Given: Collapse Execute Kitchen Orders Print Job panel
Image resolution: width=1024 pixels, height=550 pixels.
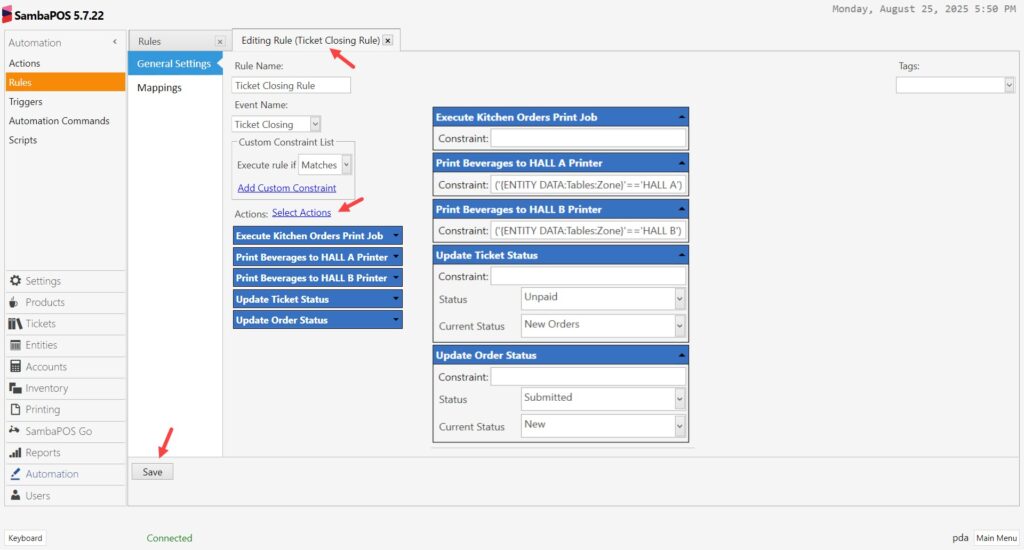Looking at the screenshot, I should pos(681,117).
